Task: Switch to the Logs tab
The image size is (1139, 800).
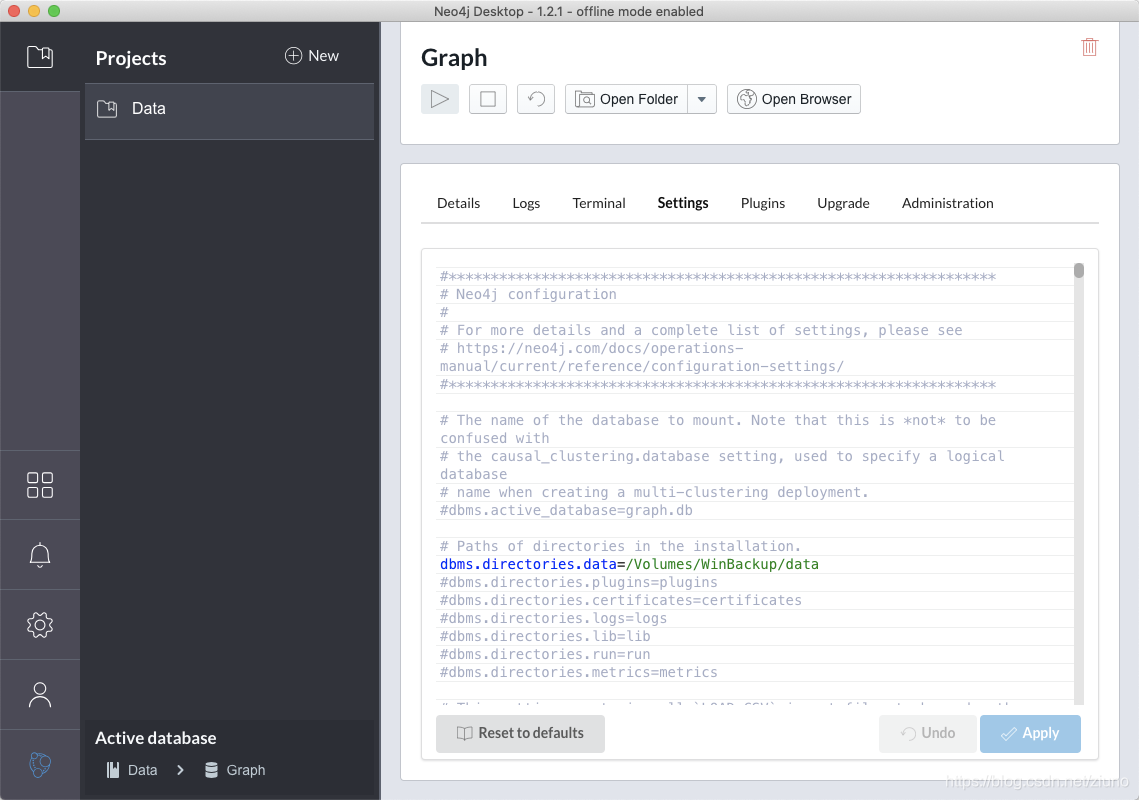Action: pos(526,203)
